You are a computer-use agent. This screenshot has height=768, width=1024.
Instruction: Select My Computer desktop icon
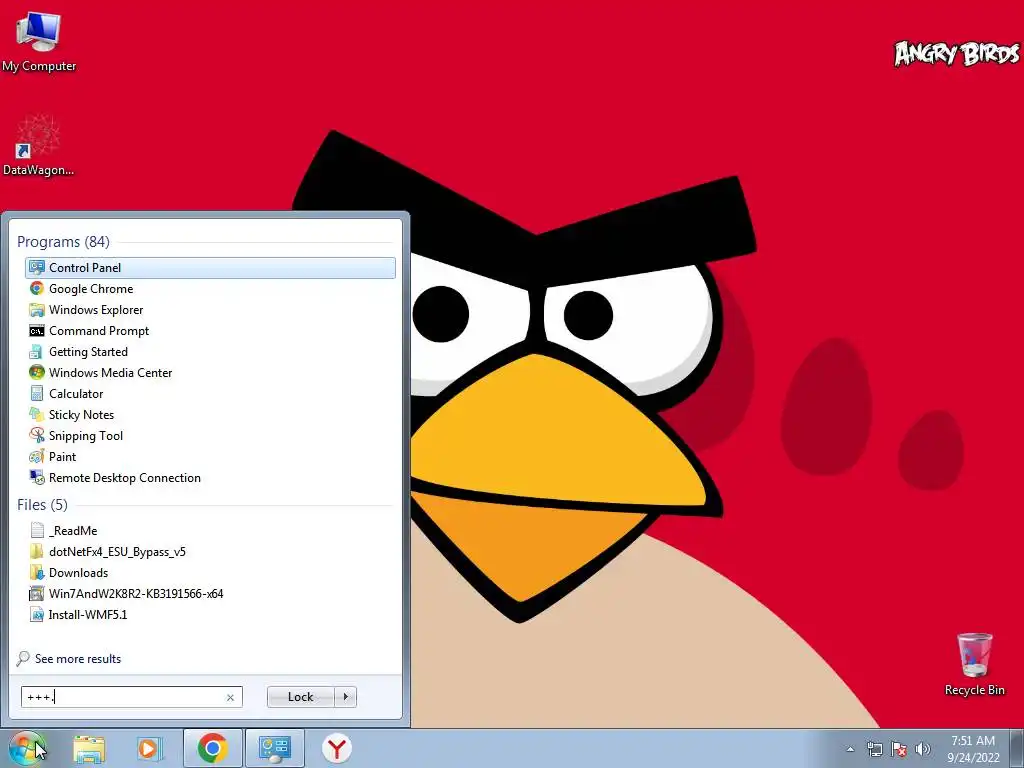pyautogui.click(x=39, y=41)
